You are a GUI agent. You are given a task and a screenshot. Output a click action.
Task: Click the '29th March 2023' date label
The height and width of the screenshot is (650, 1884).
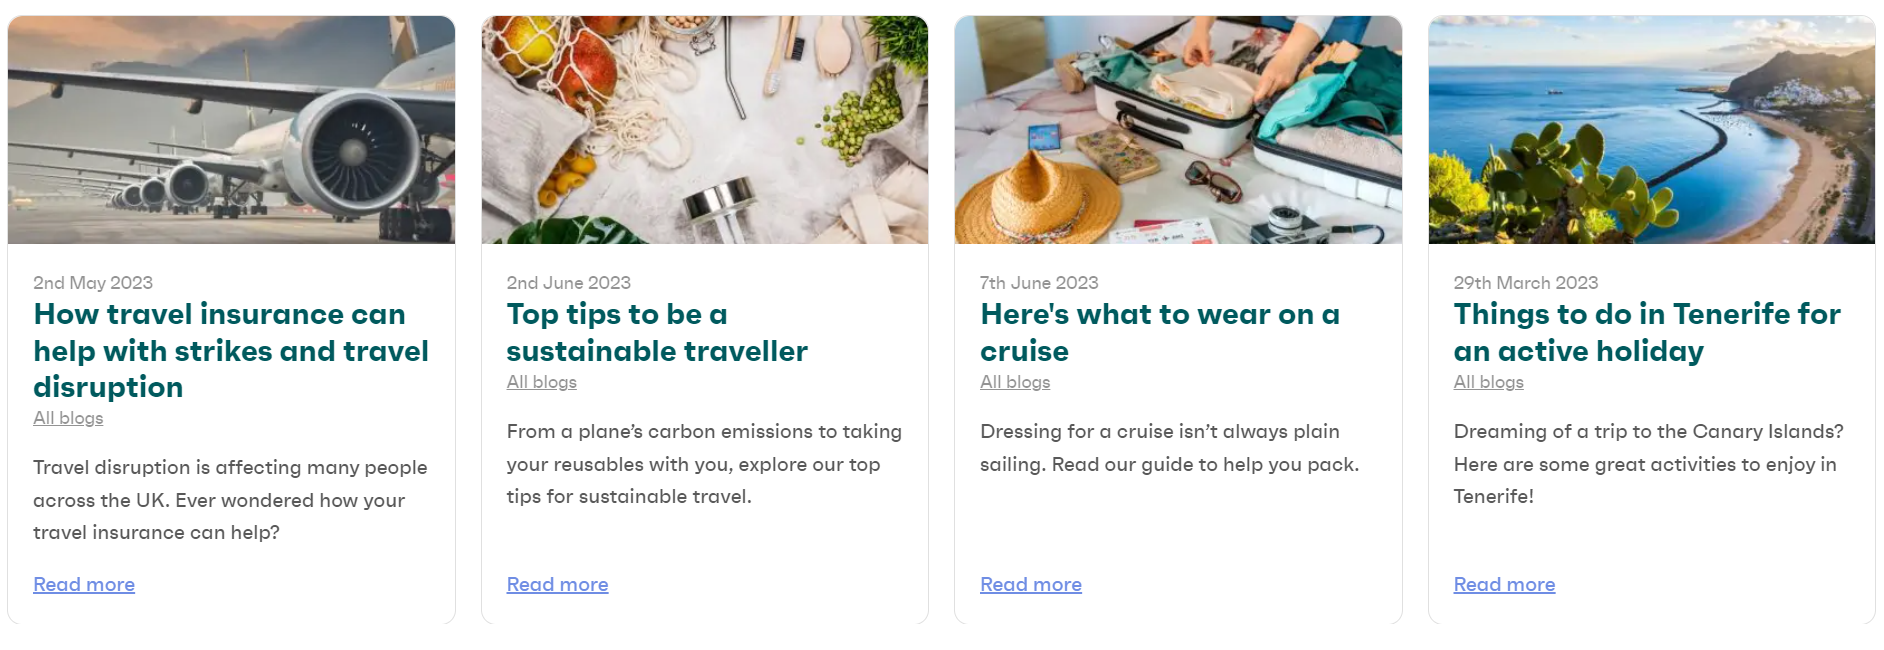pyautogui.click(x=1526, y=283)
